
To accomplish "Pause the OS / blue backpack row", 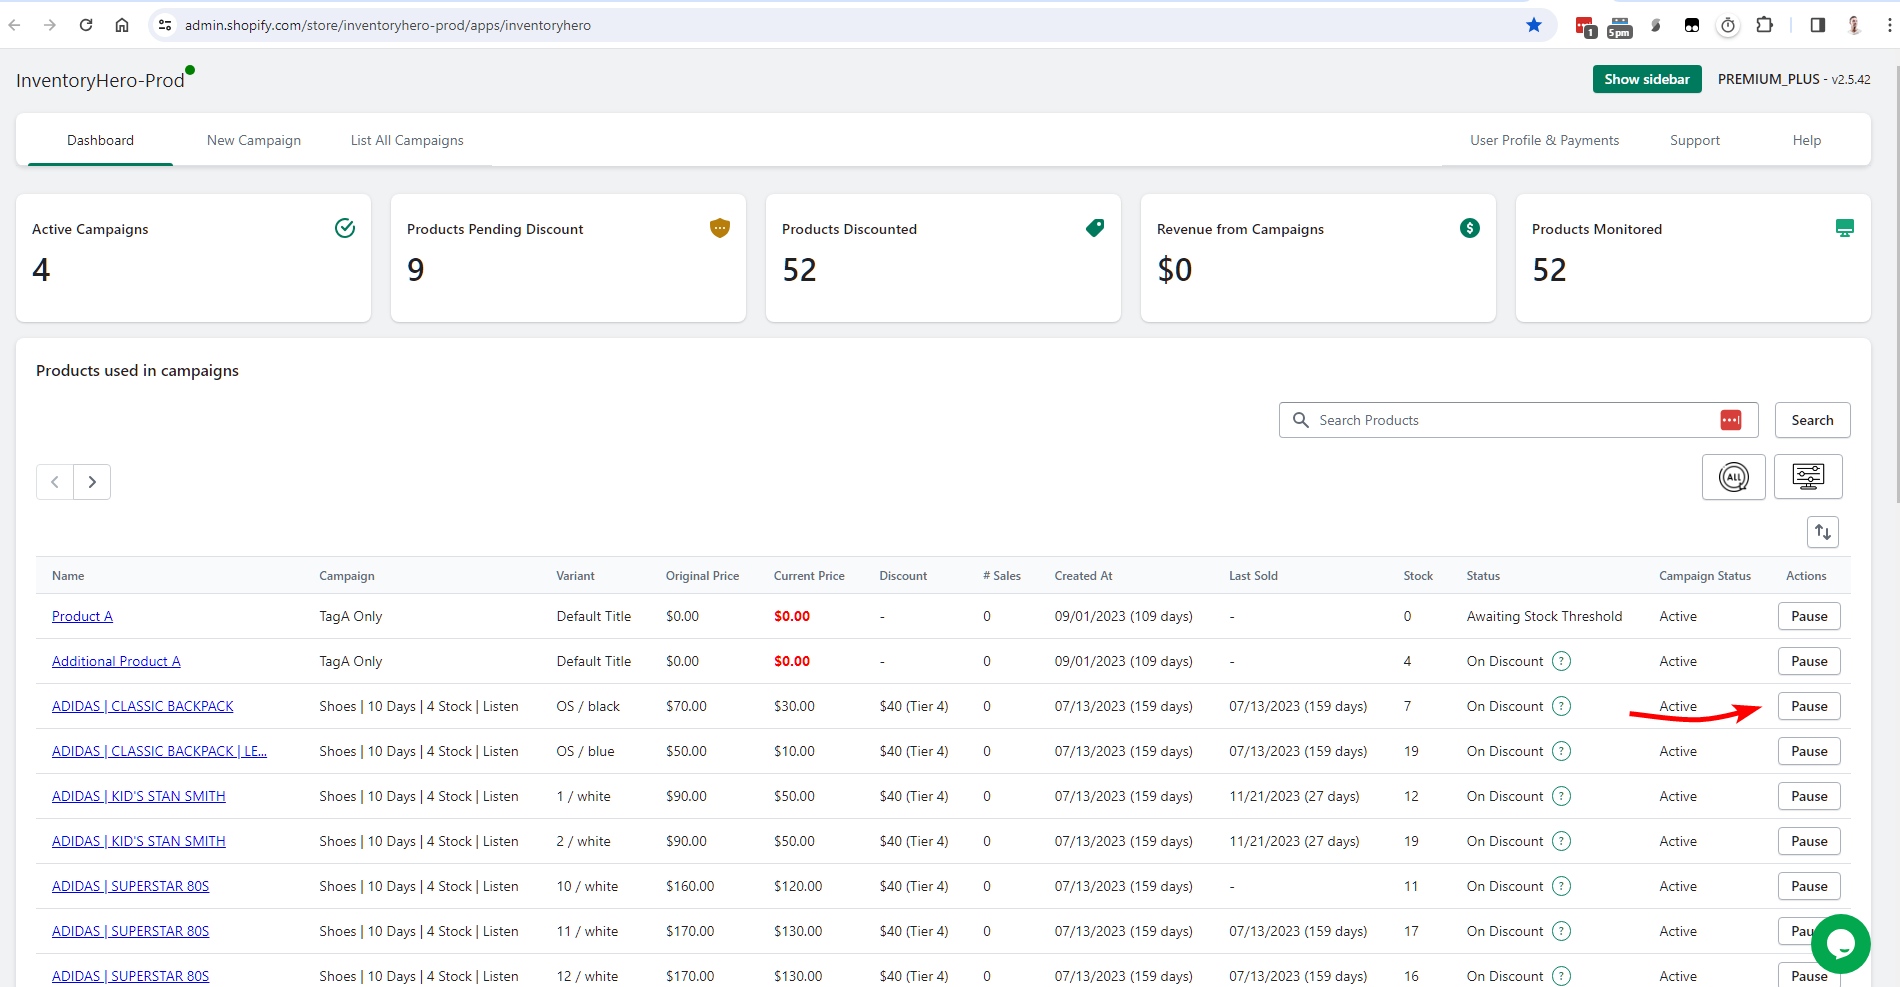I will click(x=1809, y=751).
